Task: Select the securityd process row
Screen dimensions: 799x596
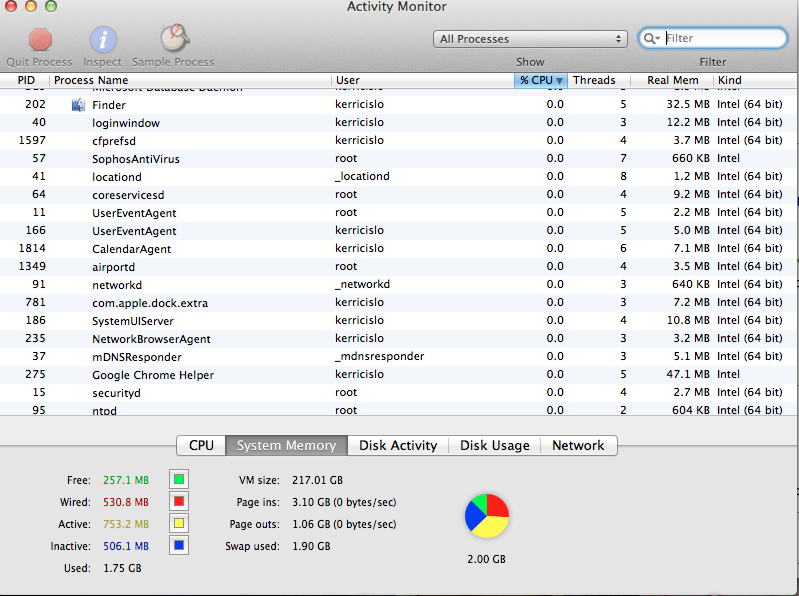Action: pos(398,393)
